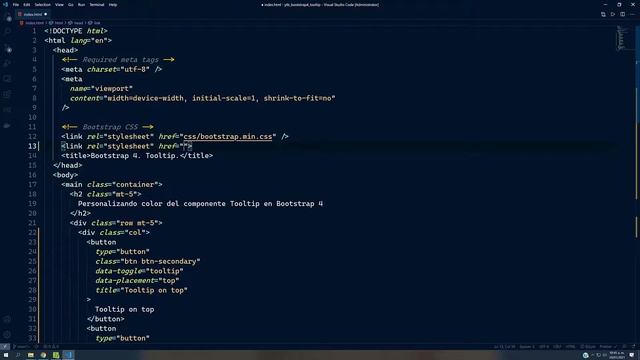The height and width of the screenshot is (360, 640).
Task: Click the Ln 13, Col position in the status bar
Action: click(x=504, y=347)
